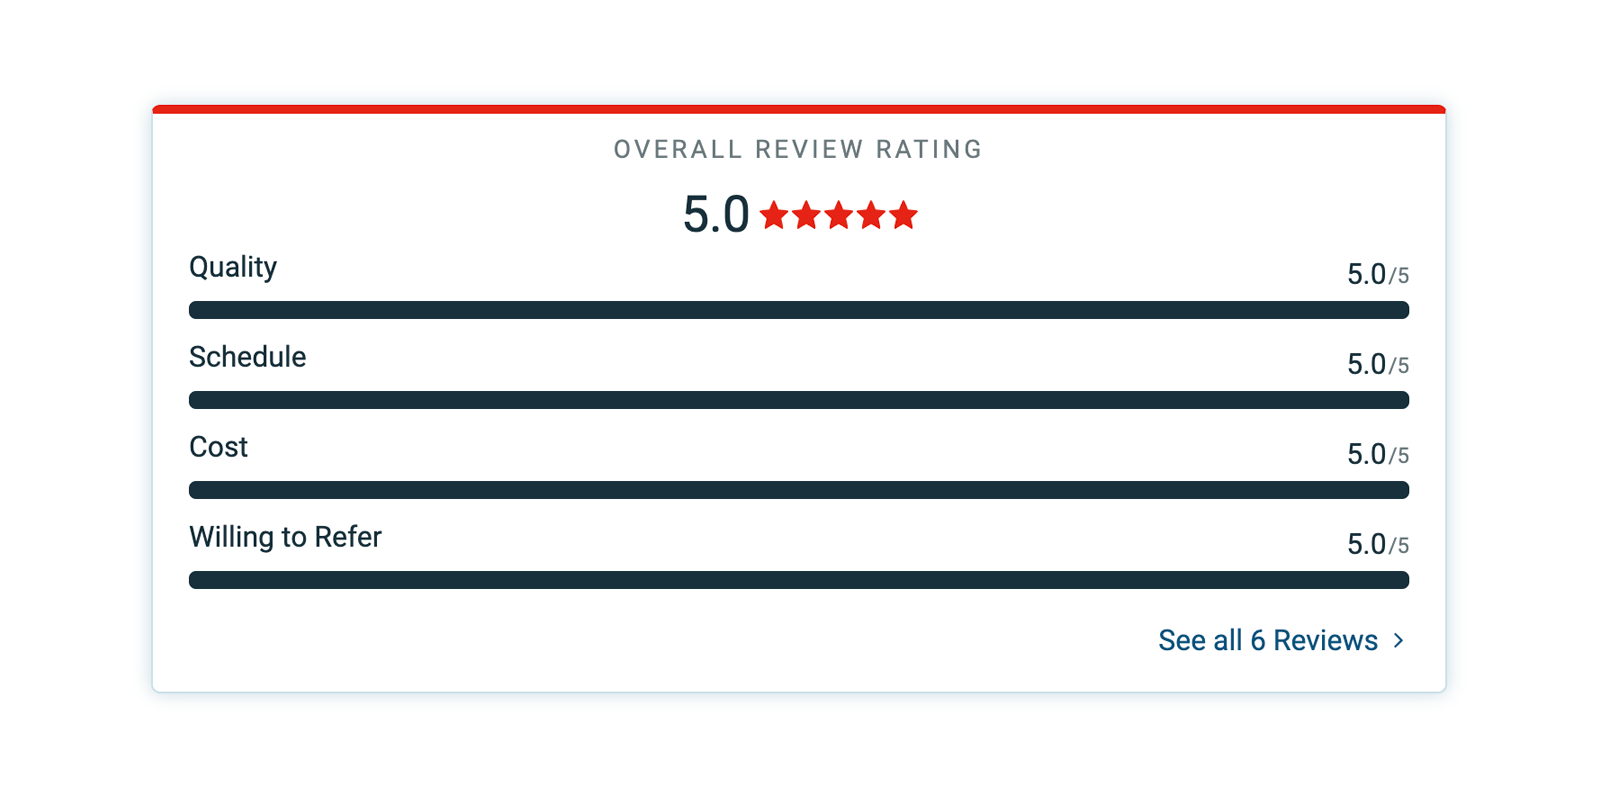Select the third red rating star
This screenshot has height=800, width=1600.
point(839,215)
